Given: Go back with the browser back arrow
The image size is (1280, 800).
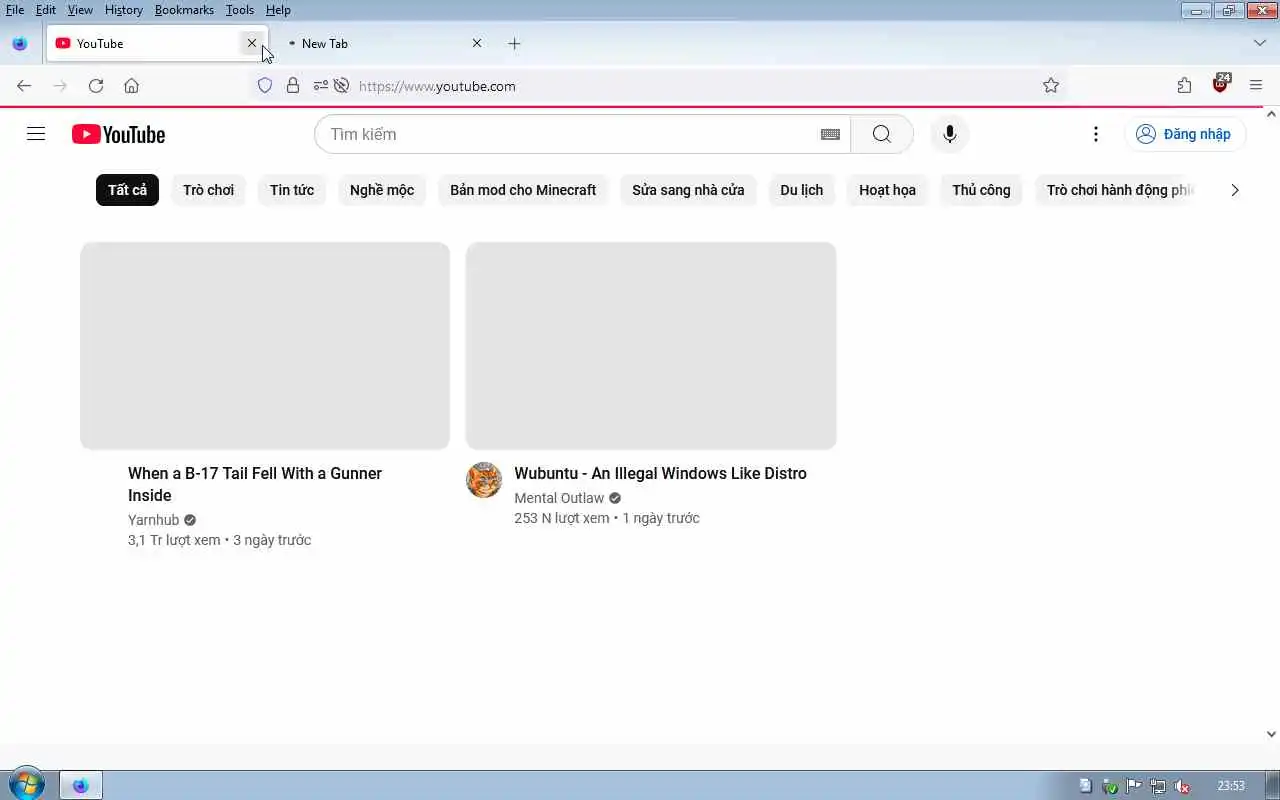Looking at the screenshot, I should [x=24, y=86].
